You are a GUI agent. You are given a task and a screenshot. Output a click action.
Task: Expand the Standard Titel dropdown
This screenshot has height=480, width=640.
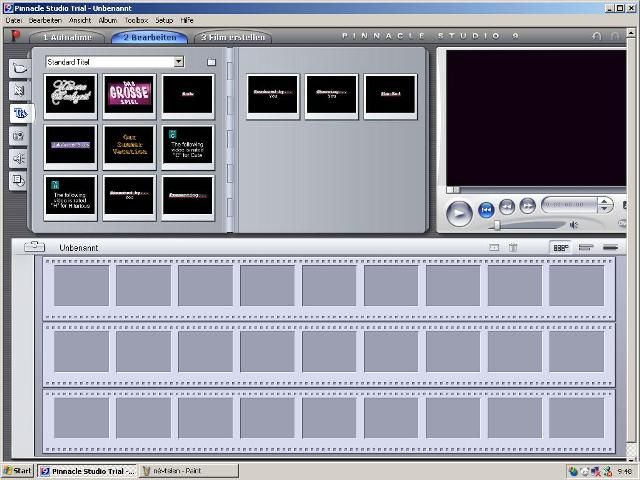[x=179, y=62]
